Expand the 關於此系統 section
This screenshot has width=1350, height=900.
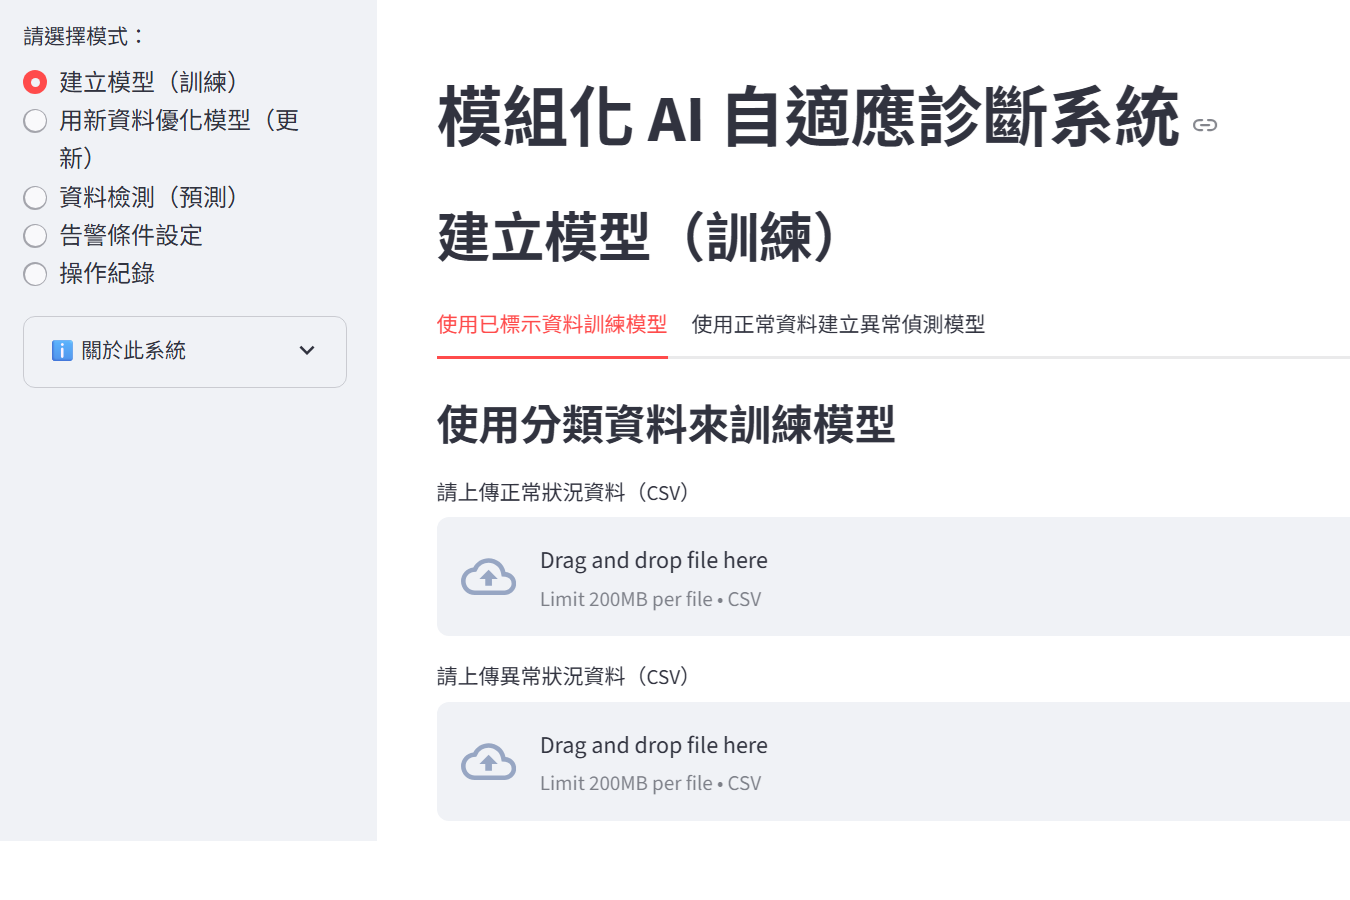(x=134, y=351)
